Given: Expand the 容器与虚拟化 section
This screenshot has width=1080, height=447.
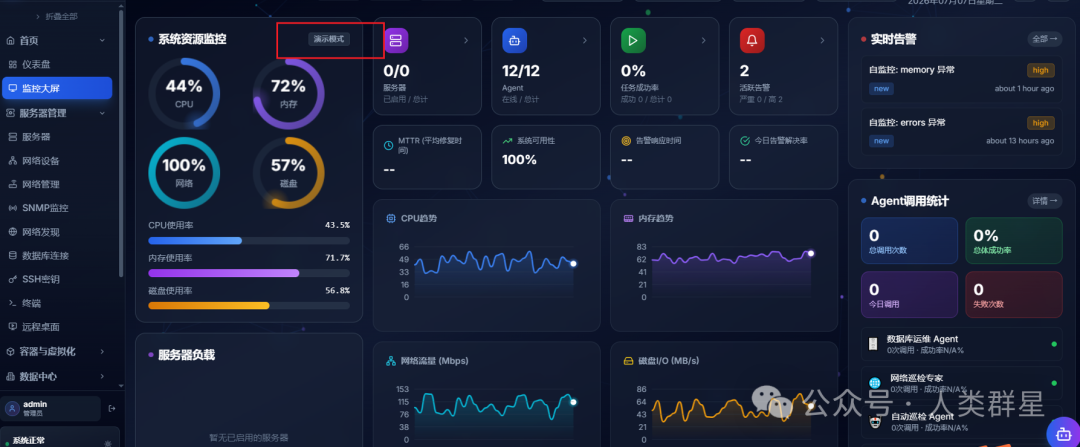Looking at the screenshot, I should click(x=56, y=351).
